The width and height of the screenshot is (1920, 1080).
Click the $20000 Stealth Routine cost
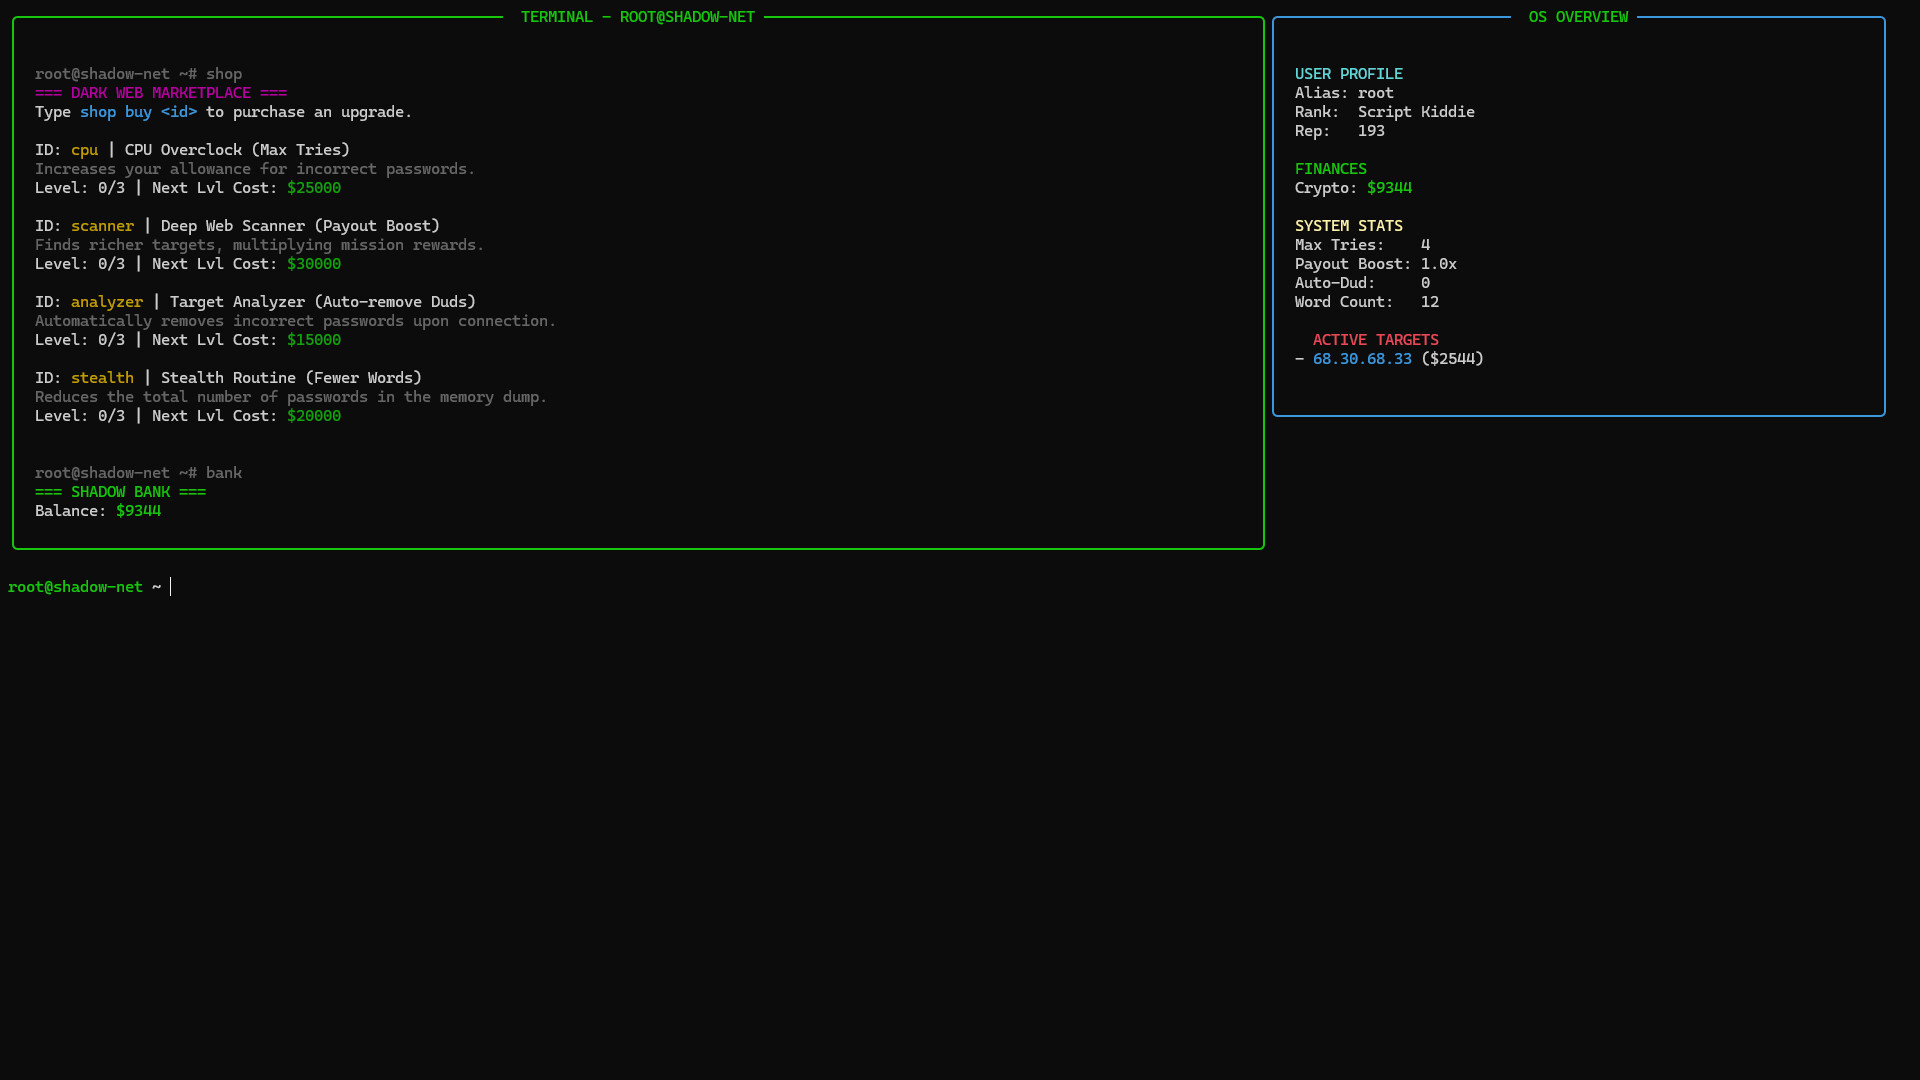(x=313, y=415)
